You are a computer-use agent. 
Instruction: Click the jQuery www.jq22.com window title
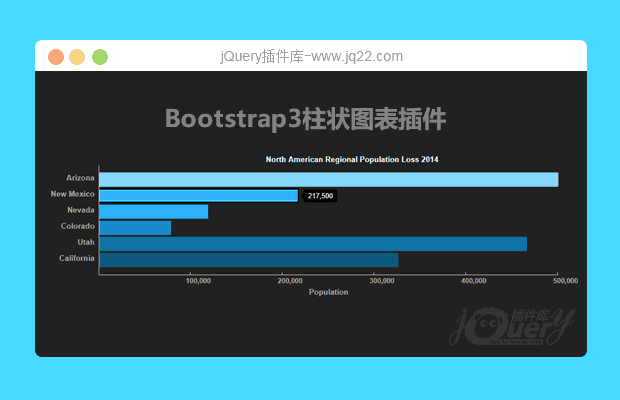pos(312,57)
